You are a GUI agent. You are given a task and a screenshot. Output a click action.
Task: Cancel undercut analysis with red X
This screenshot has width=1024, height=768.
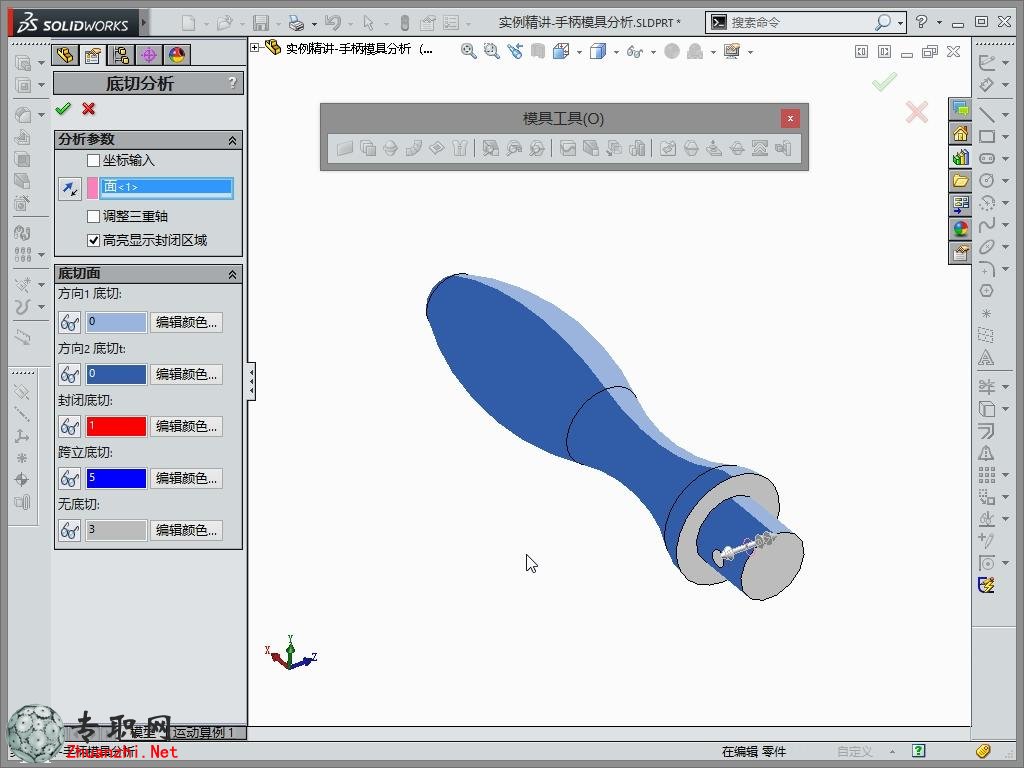(x=89, y=109)
